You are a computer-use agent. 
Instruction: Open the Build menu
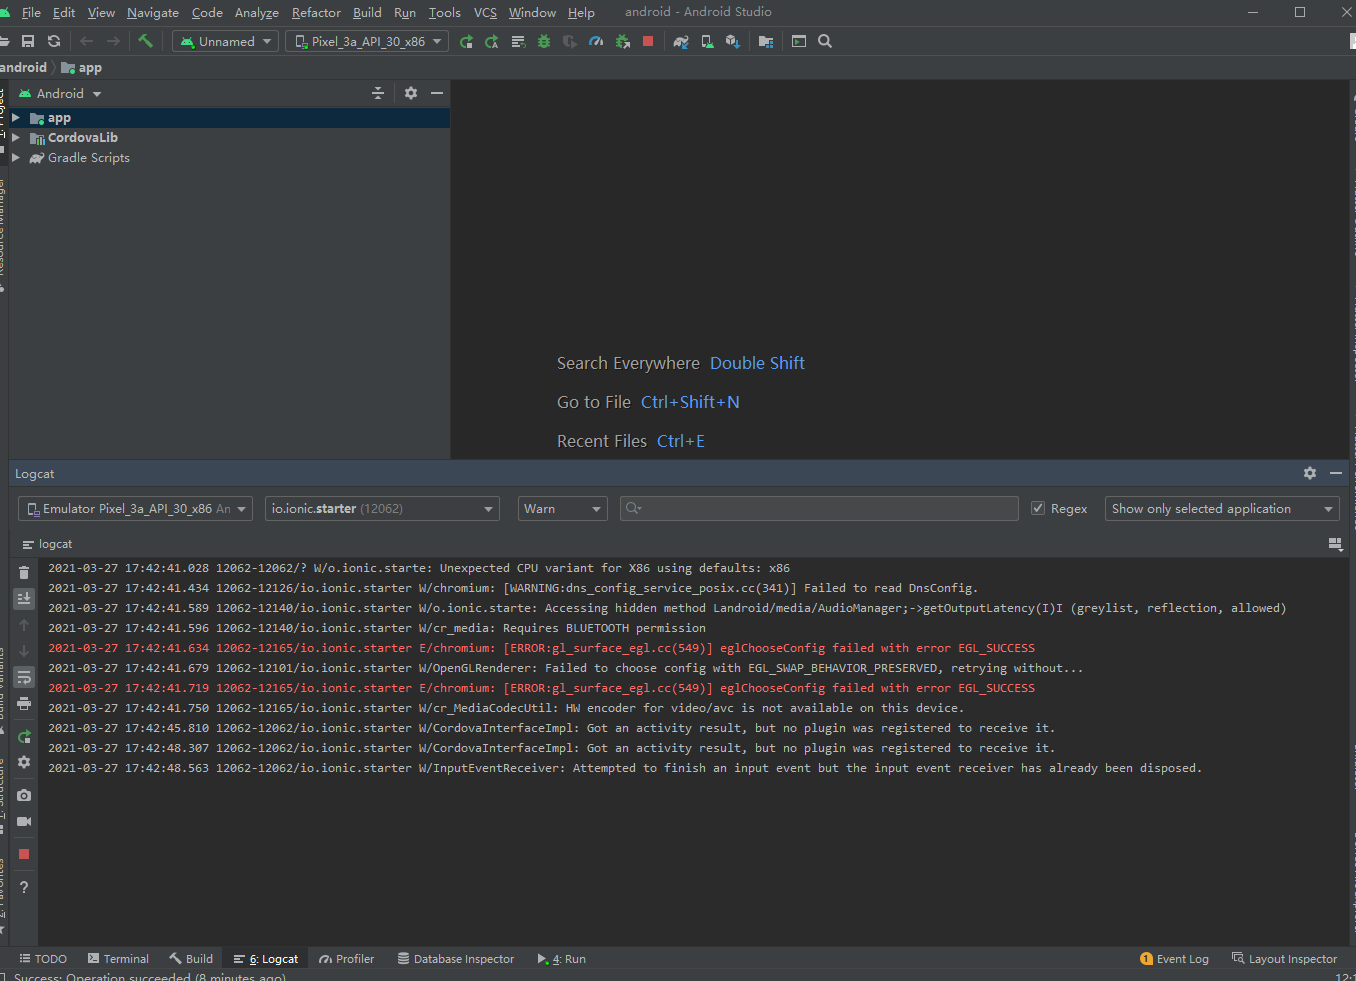click(x=366, y=12)
